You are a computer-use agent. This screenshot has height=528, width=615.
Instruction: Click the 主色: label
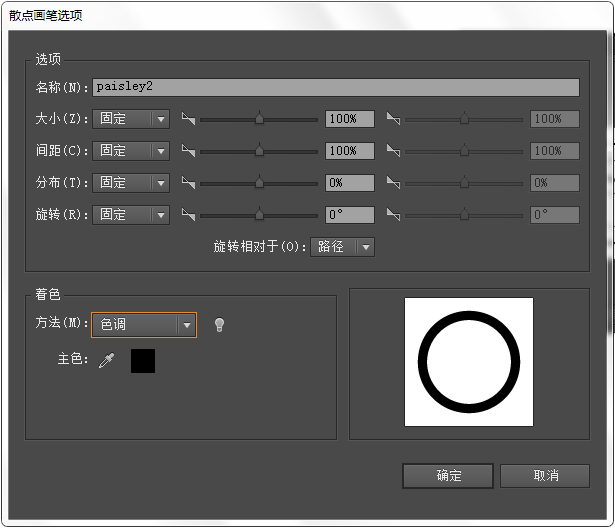pyautogui.click(x=73, y=359)
